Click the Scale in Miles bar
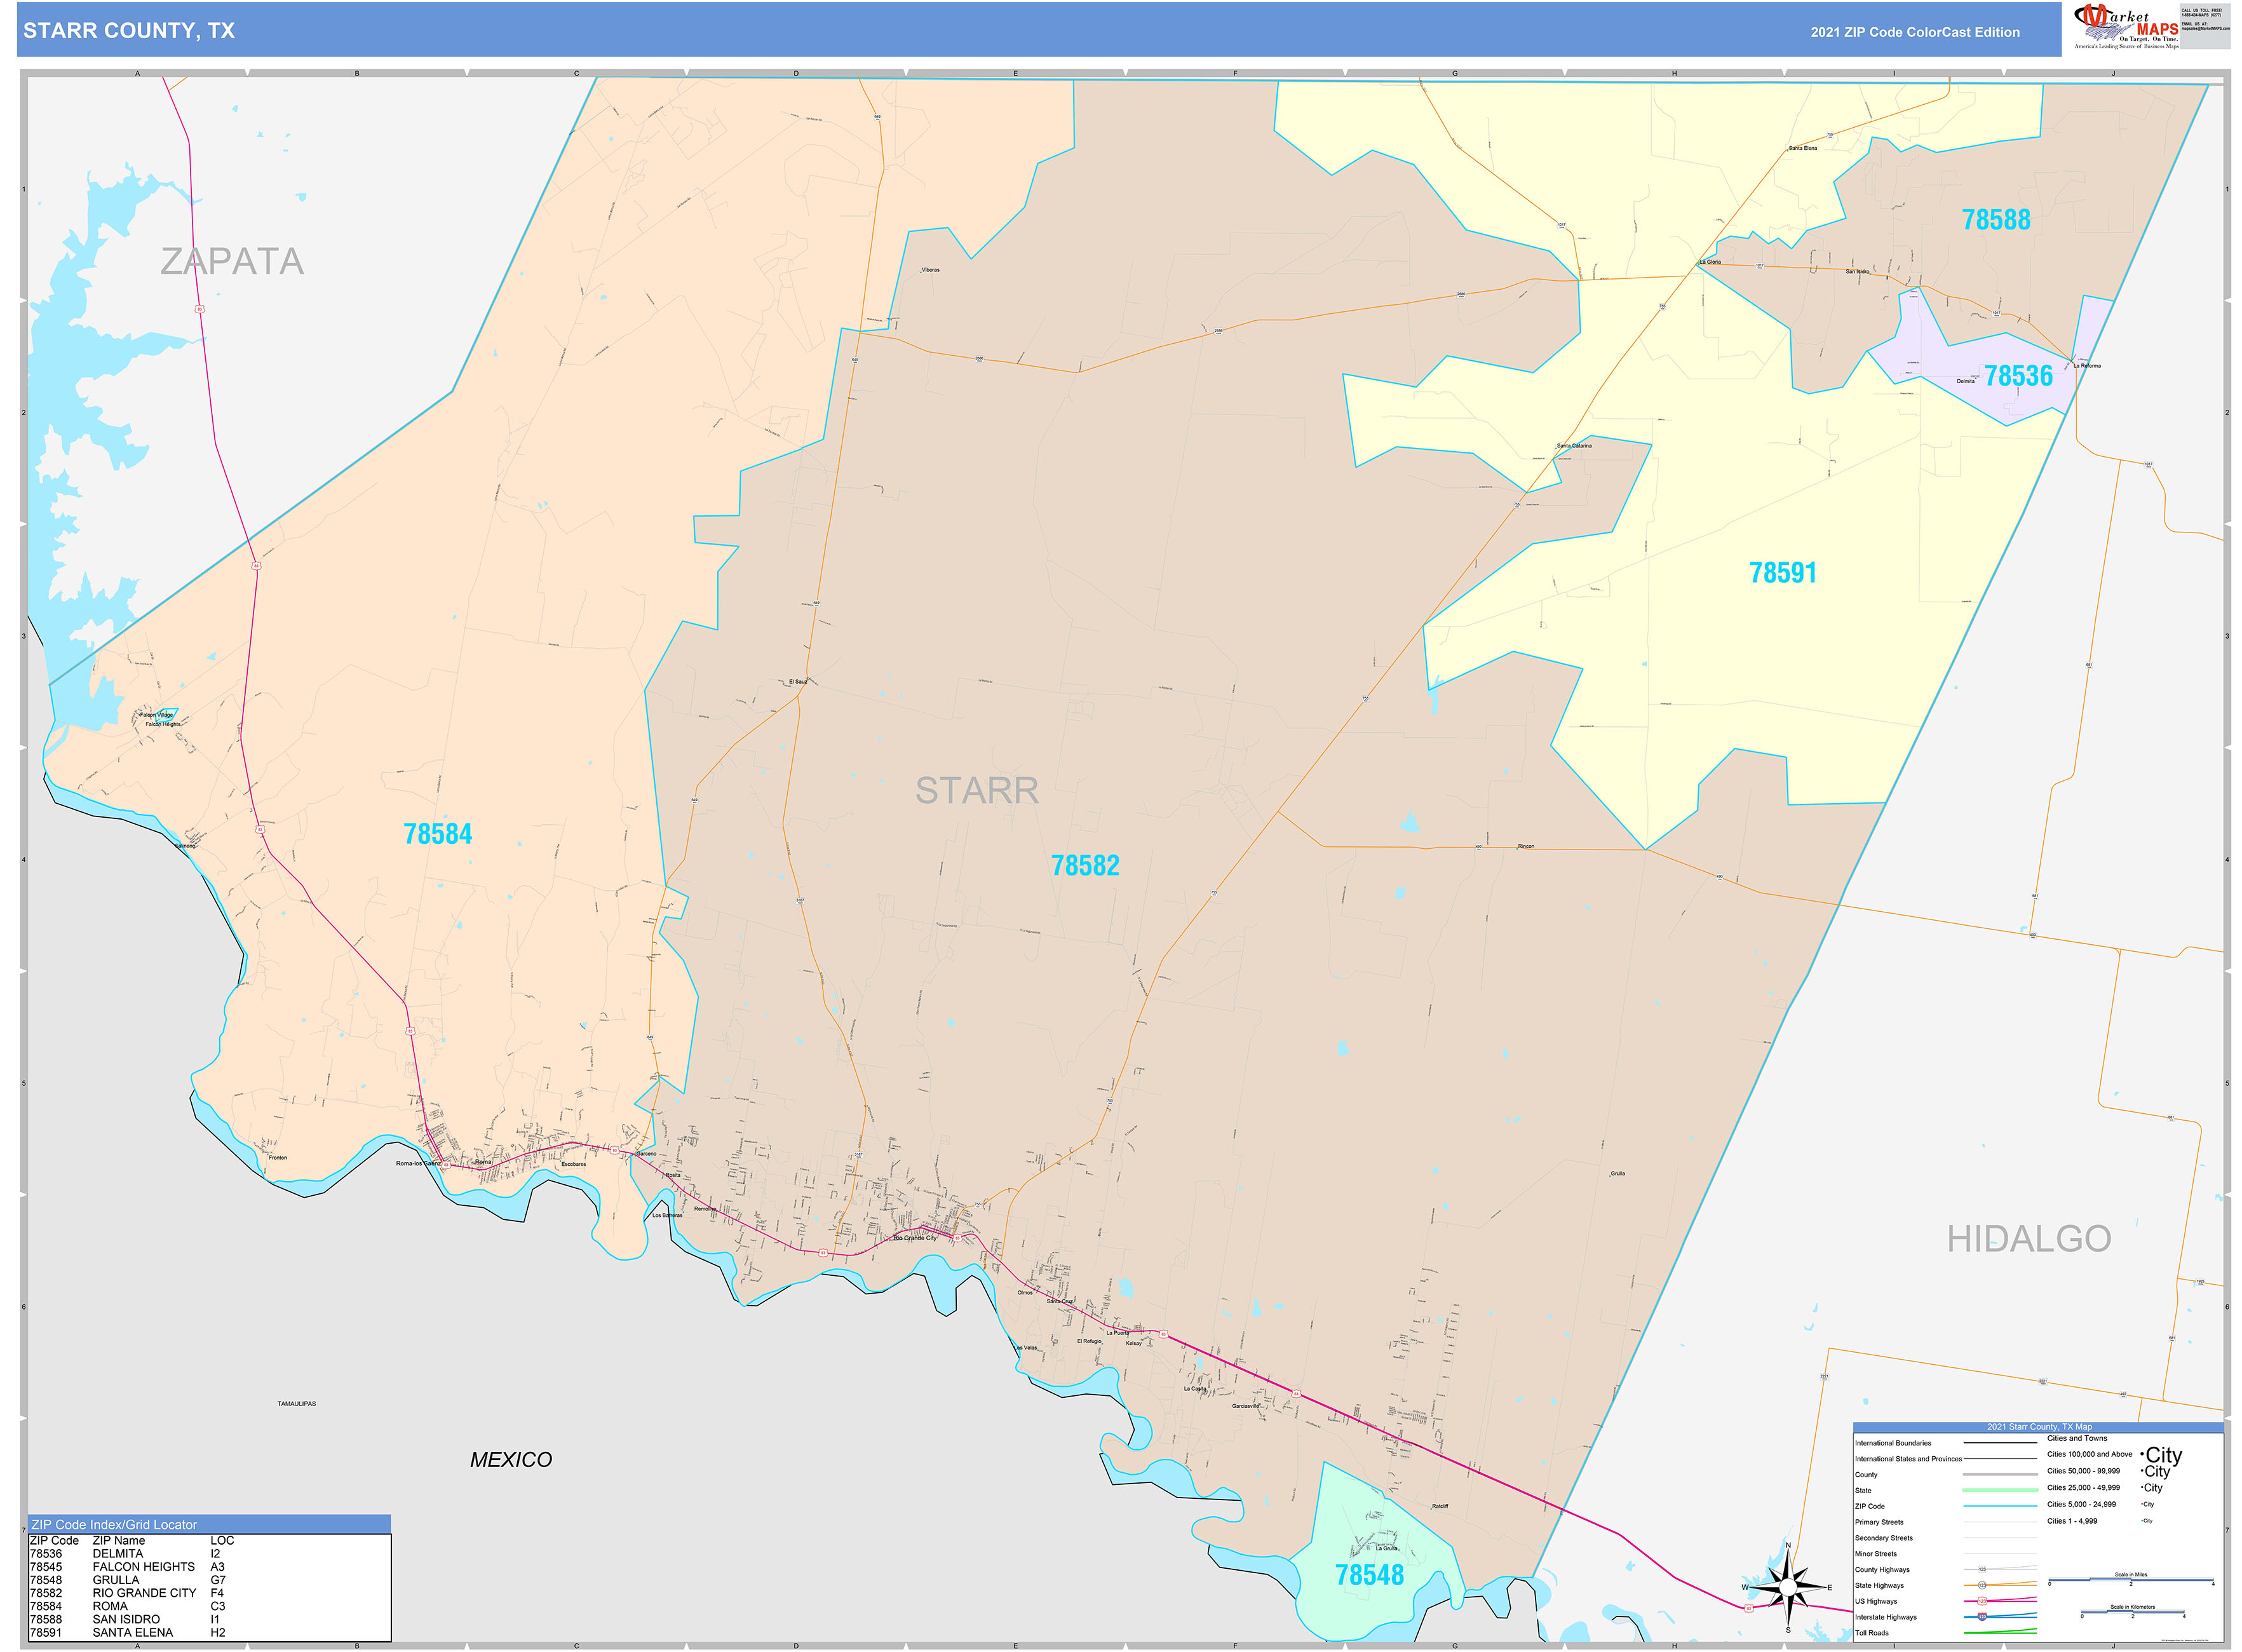 point(2130,1581)
